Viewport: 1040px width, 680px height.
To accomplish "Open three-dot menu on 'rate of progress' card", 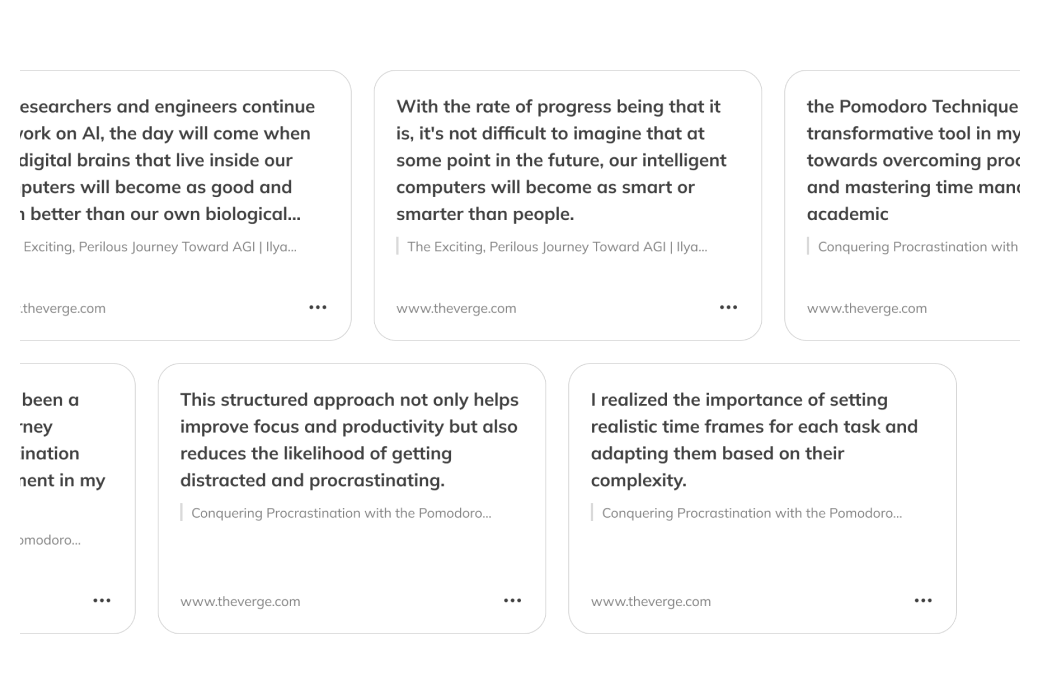I will (x=728, y=307).
